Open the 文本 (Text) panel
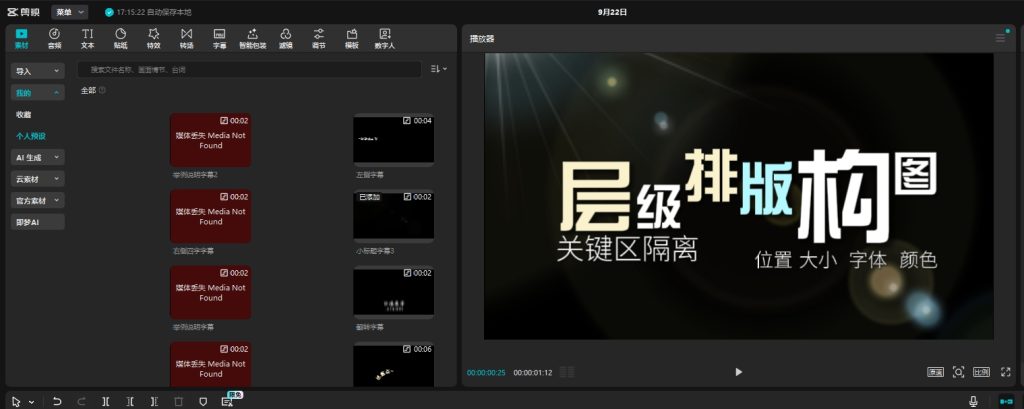 coord(87,38)
